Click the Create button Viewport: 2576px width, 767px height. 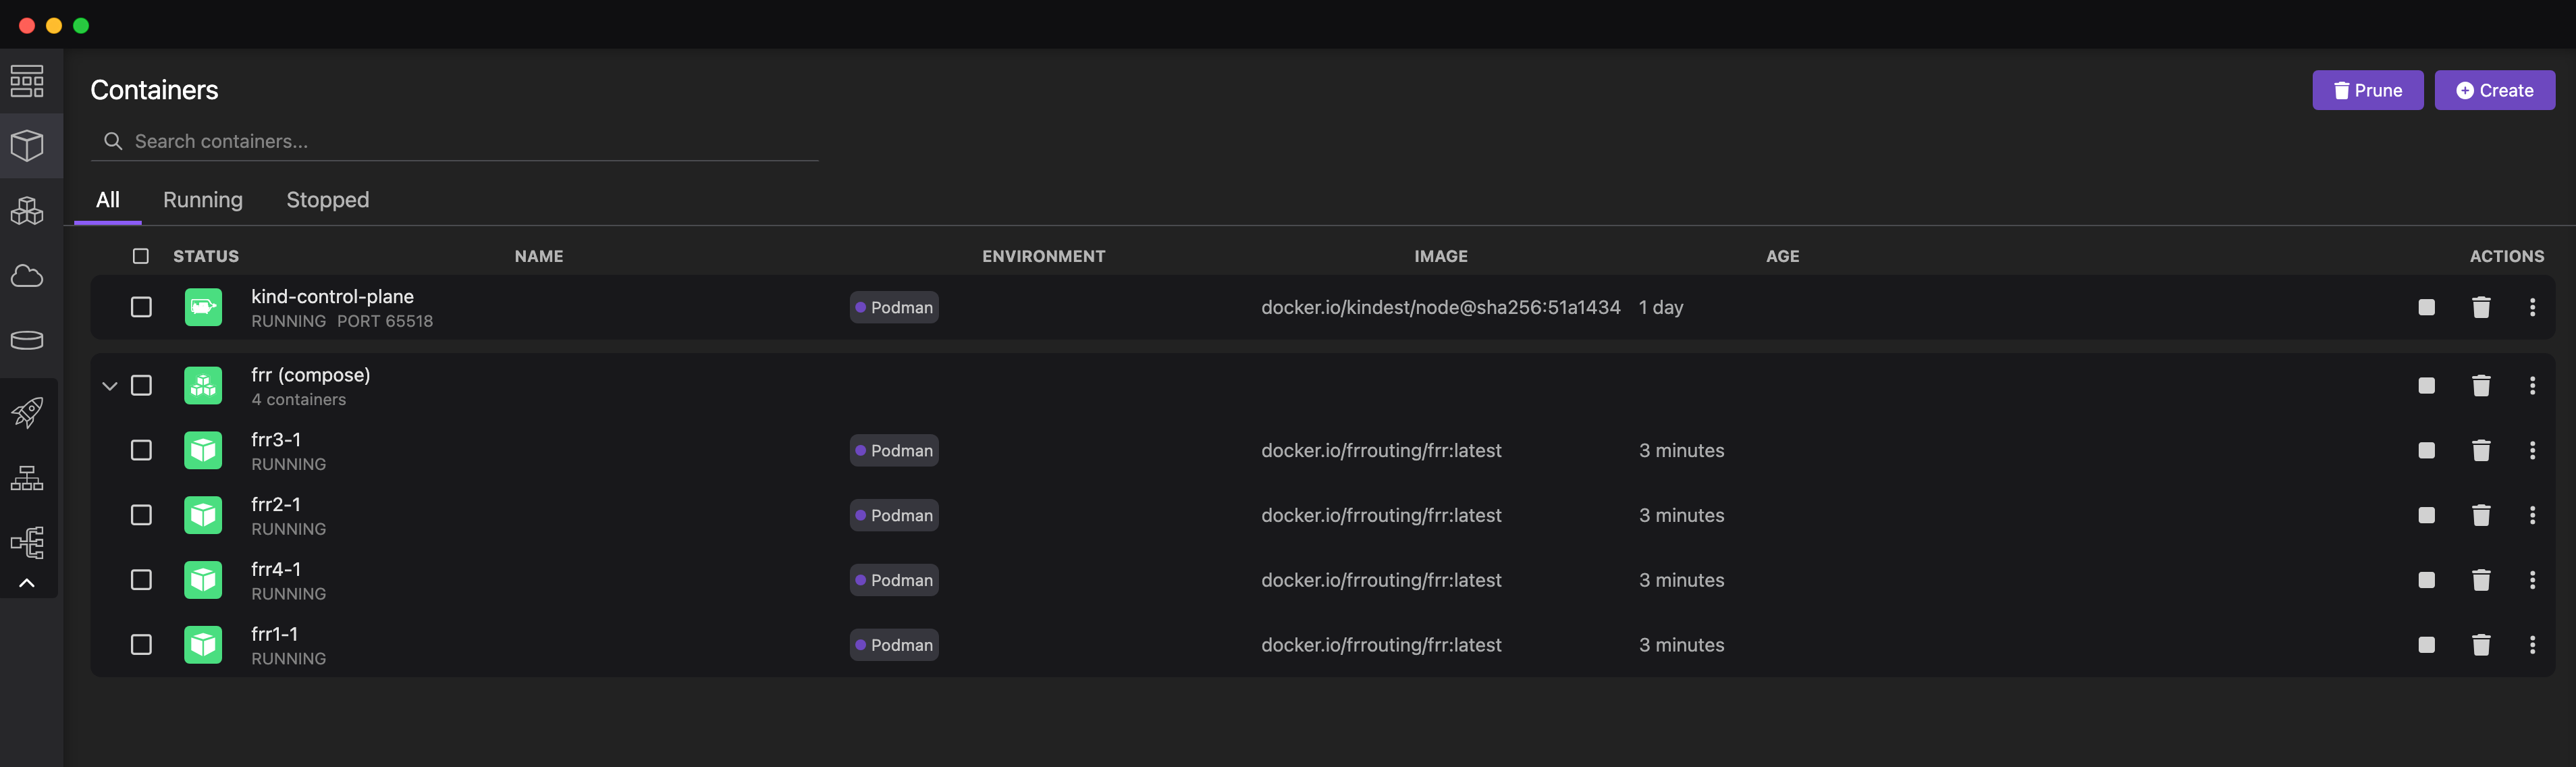pos(2494,90)
